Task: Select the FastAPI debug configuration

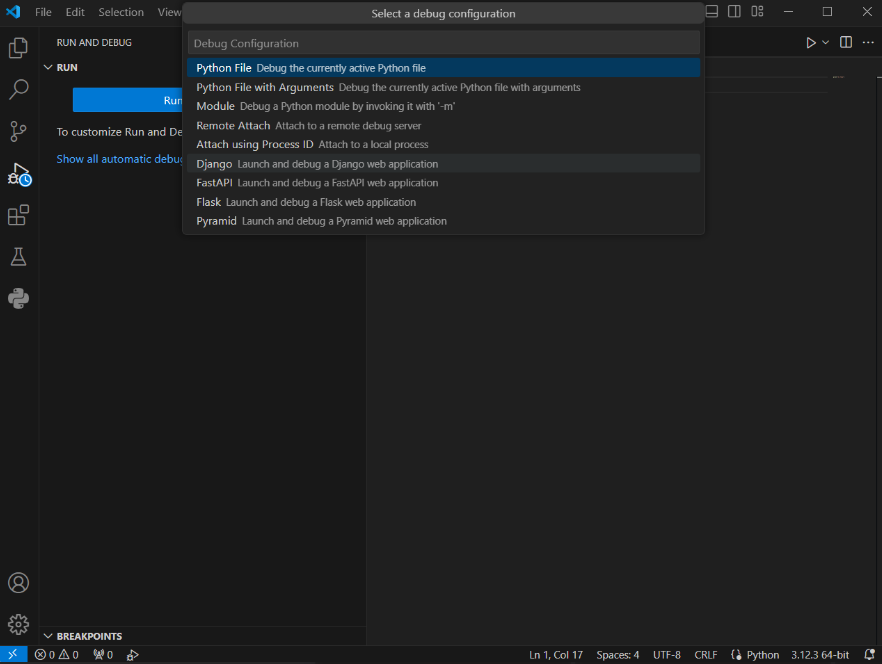Action: coord(443,183)
